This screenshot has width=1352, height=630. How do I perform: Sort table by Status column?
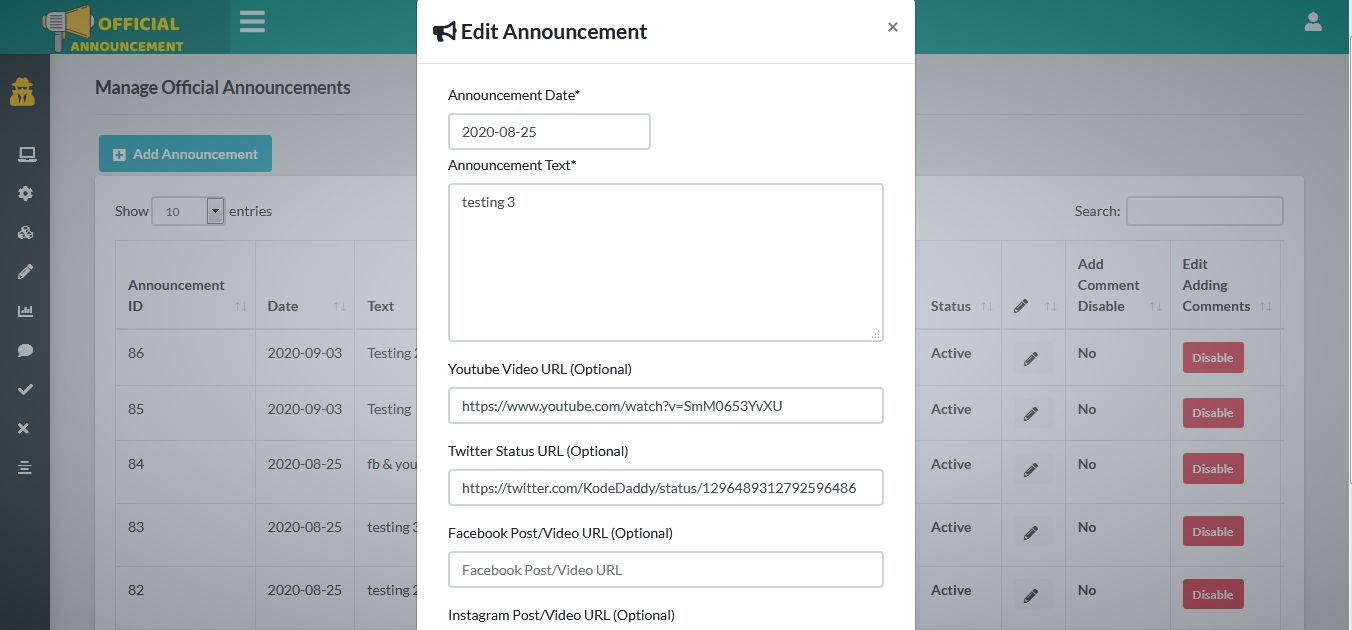tap(960, 306)
